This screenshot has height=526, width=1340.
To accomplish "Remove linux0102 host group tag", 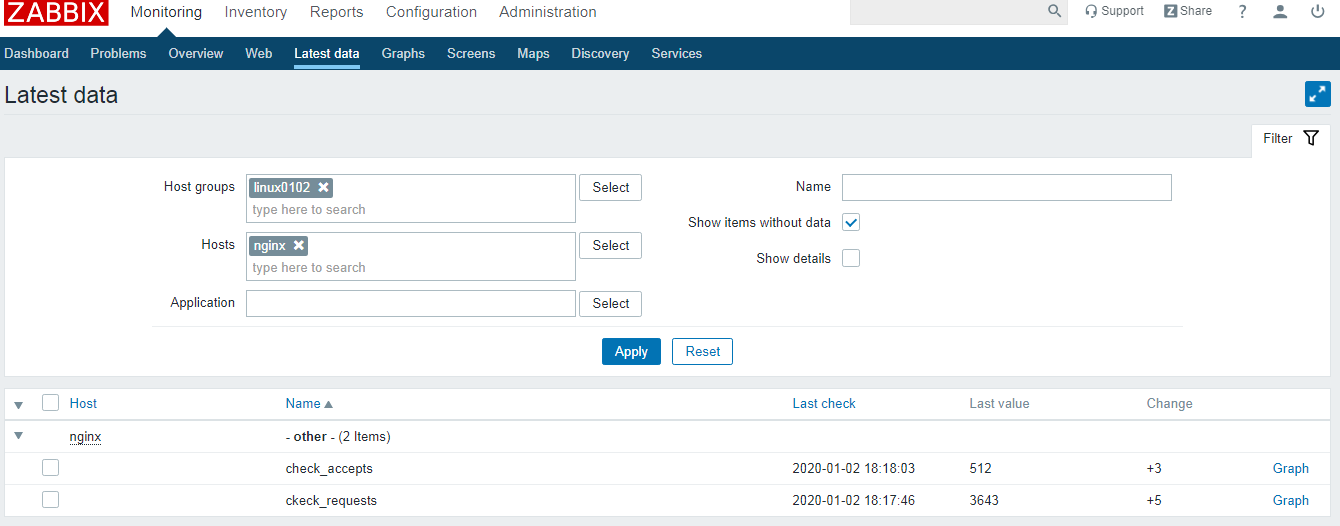I will point(323,187).
